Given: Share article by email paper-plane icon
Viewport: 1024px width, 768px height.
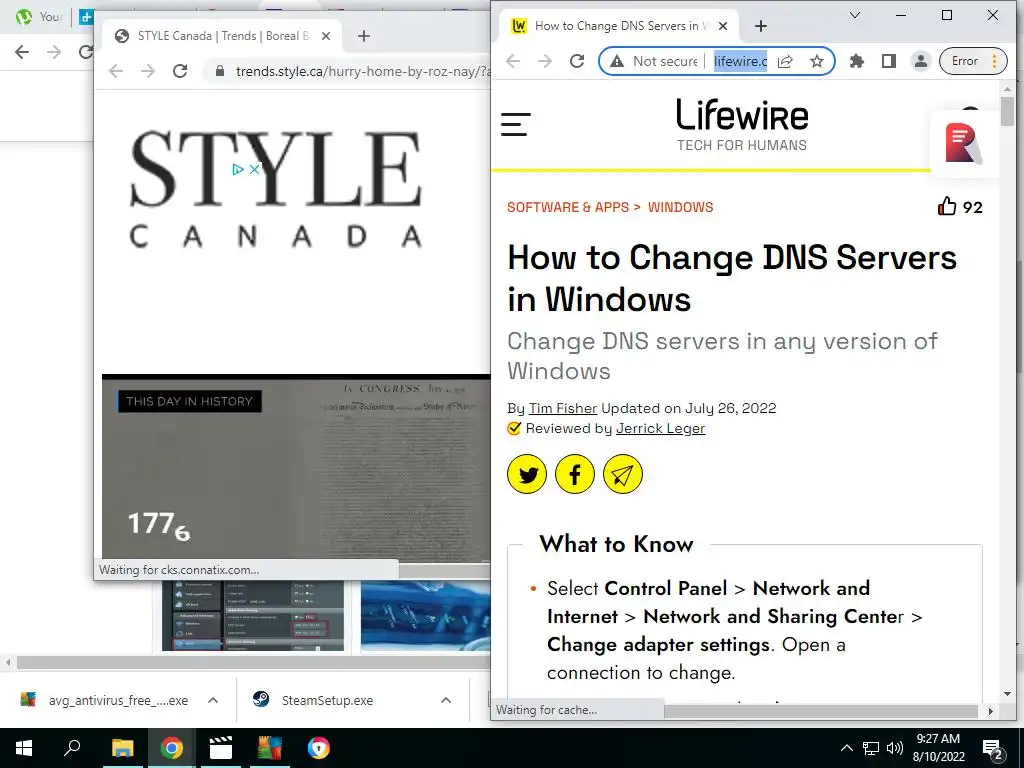Looking at the screenshot, I should (x=622, y=474).
